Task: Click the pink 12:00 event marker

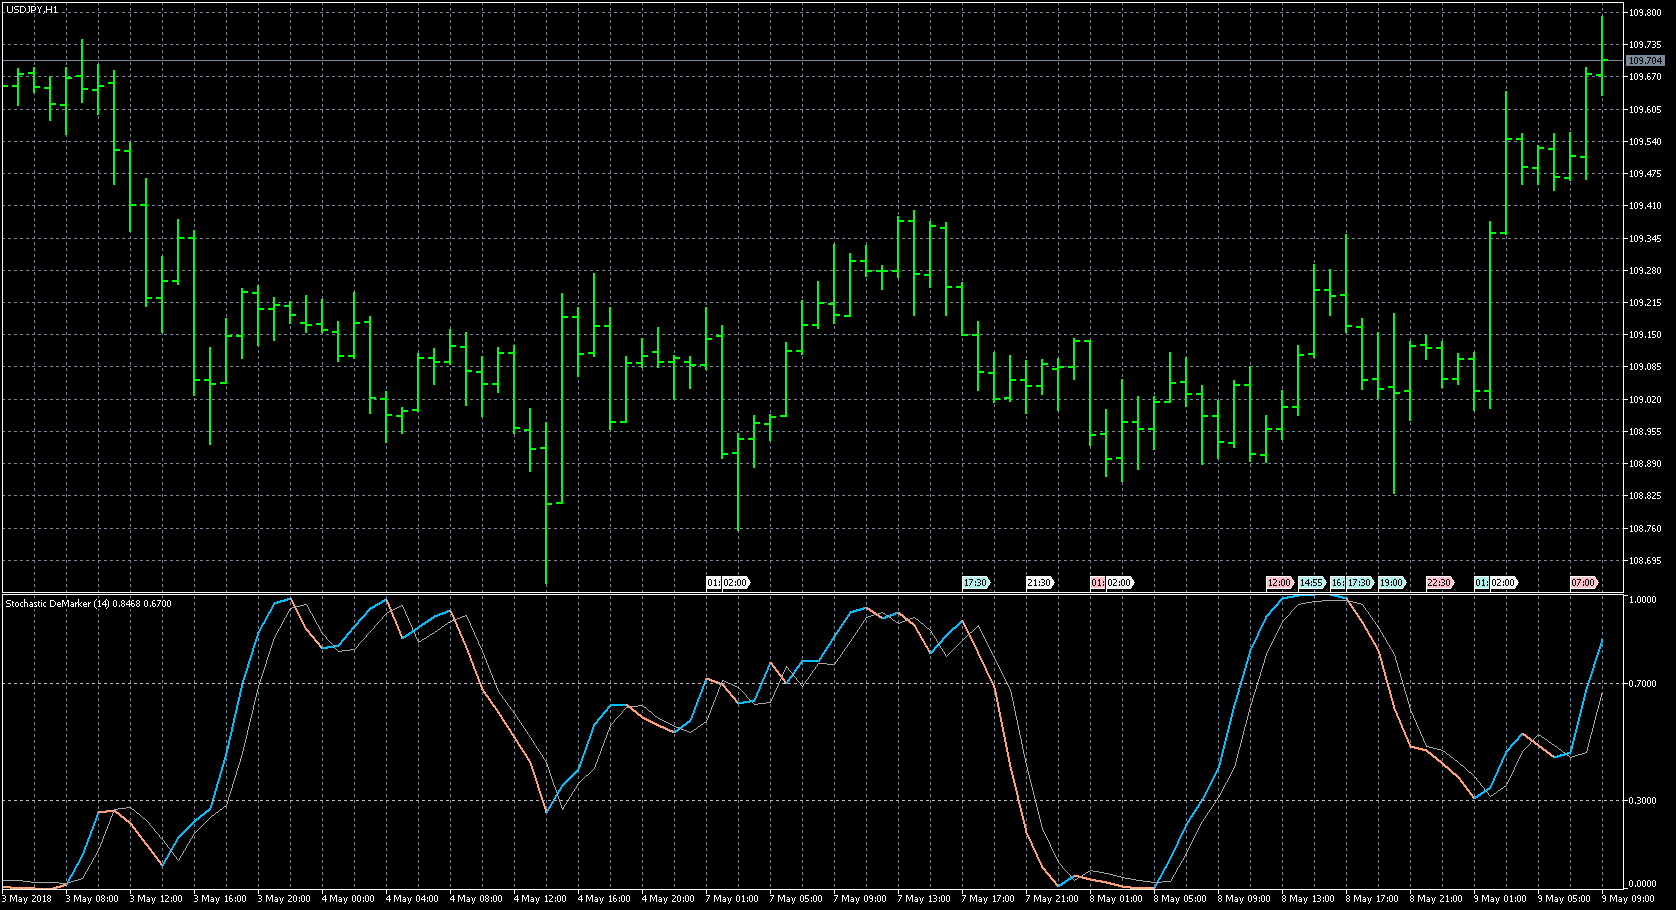Action: coord(1279,583)
